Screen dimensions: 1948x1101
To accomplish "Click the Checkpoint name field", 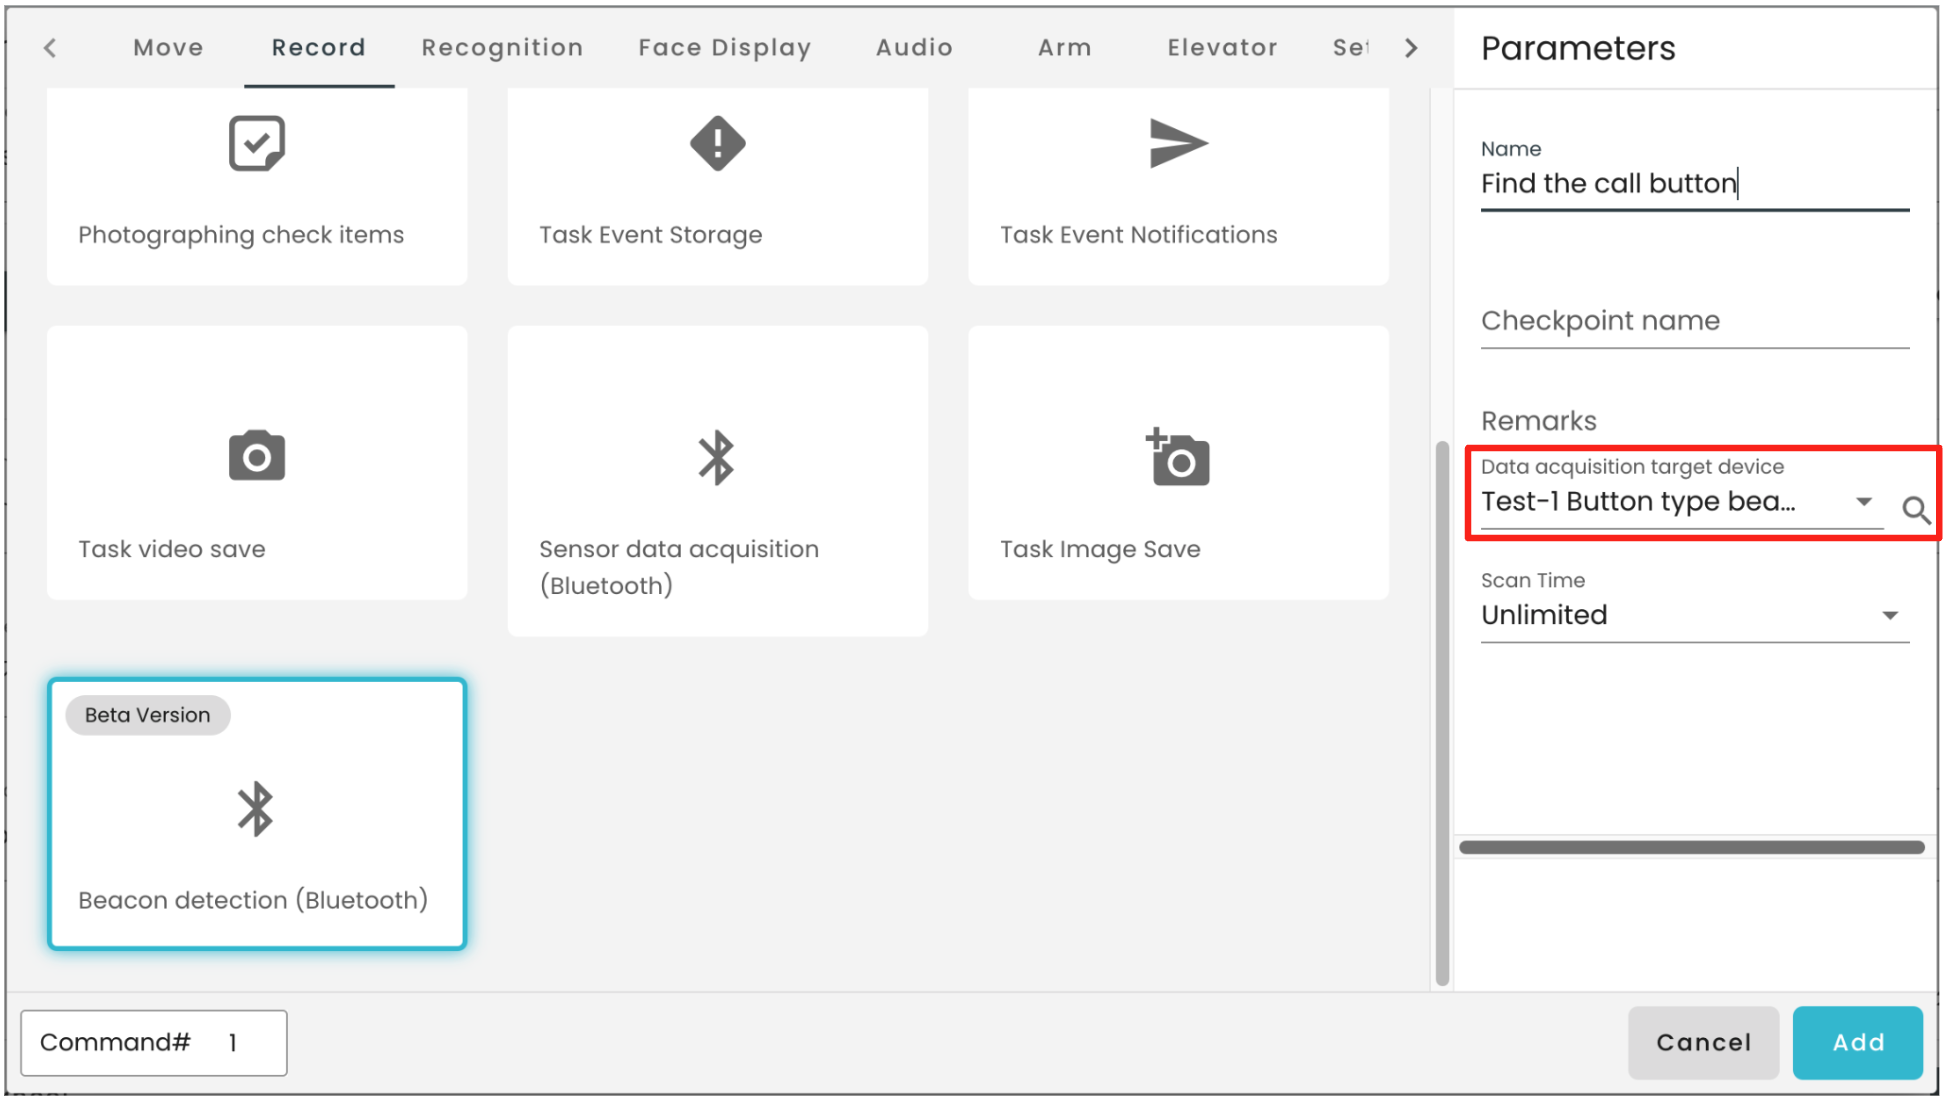I will click(x=1695, y=321).
